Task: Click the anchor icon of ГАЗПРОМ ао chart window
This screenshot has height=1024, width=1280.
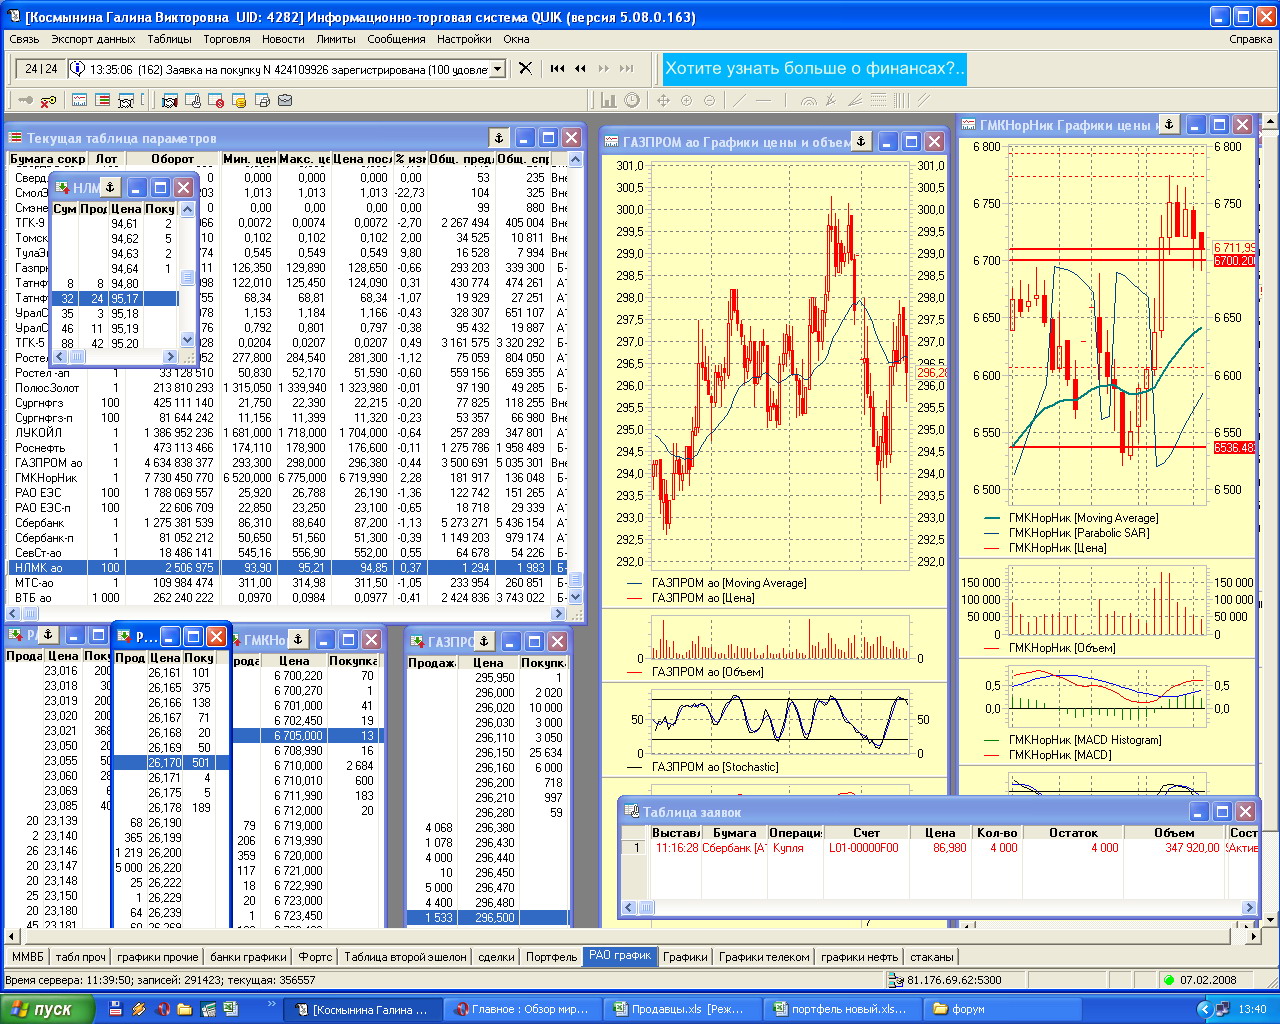Action: pos(861,141)
